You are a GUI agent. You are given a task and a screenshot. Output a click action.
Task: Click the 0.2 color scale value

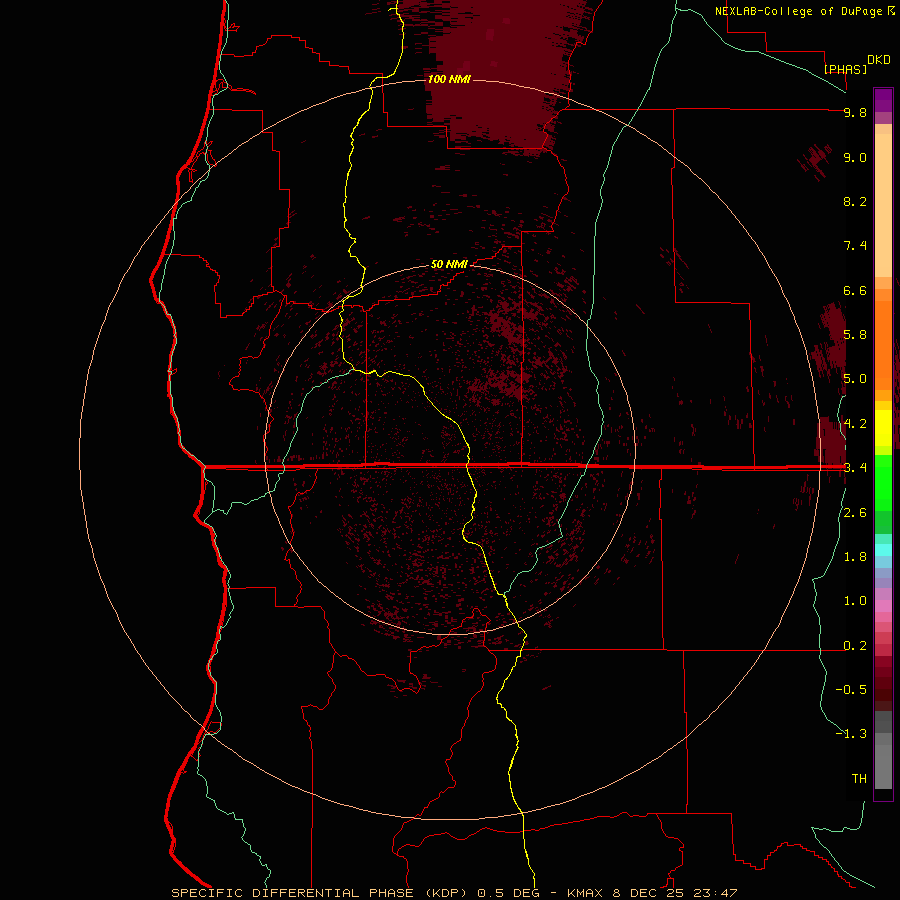(x=855, y=646)
